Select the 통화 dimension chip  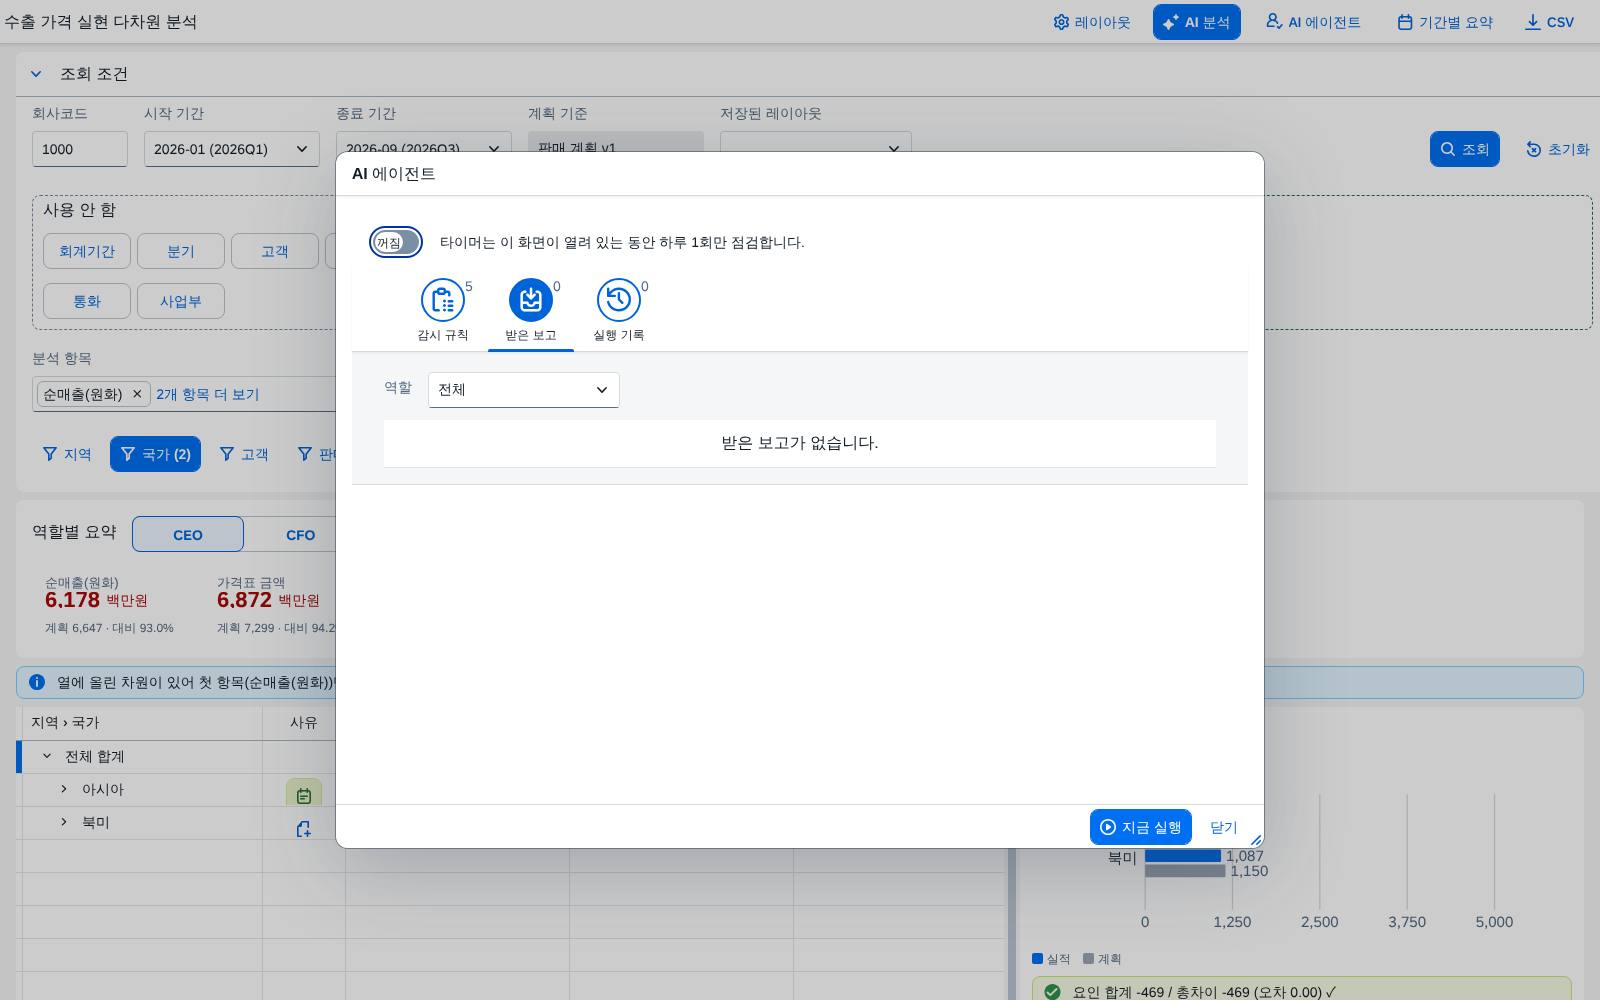[x=87, y=301]
